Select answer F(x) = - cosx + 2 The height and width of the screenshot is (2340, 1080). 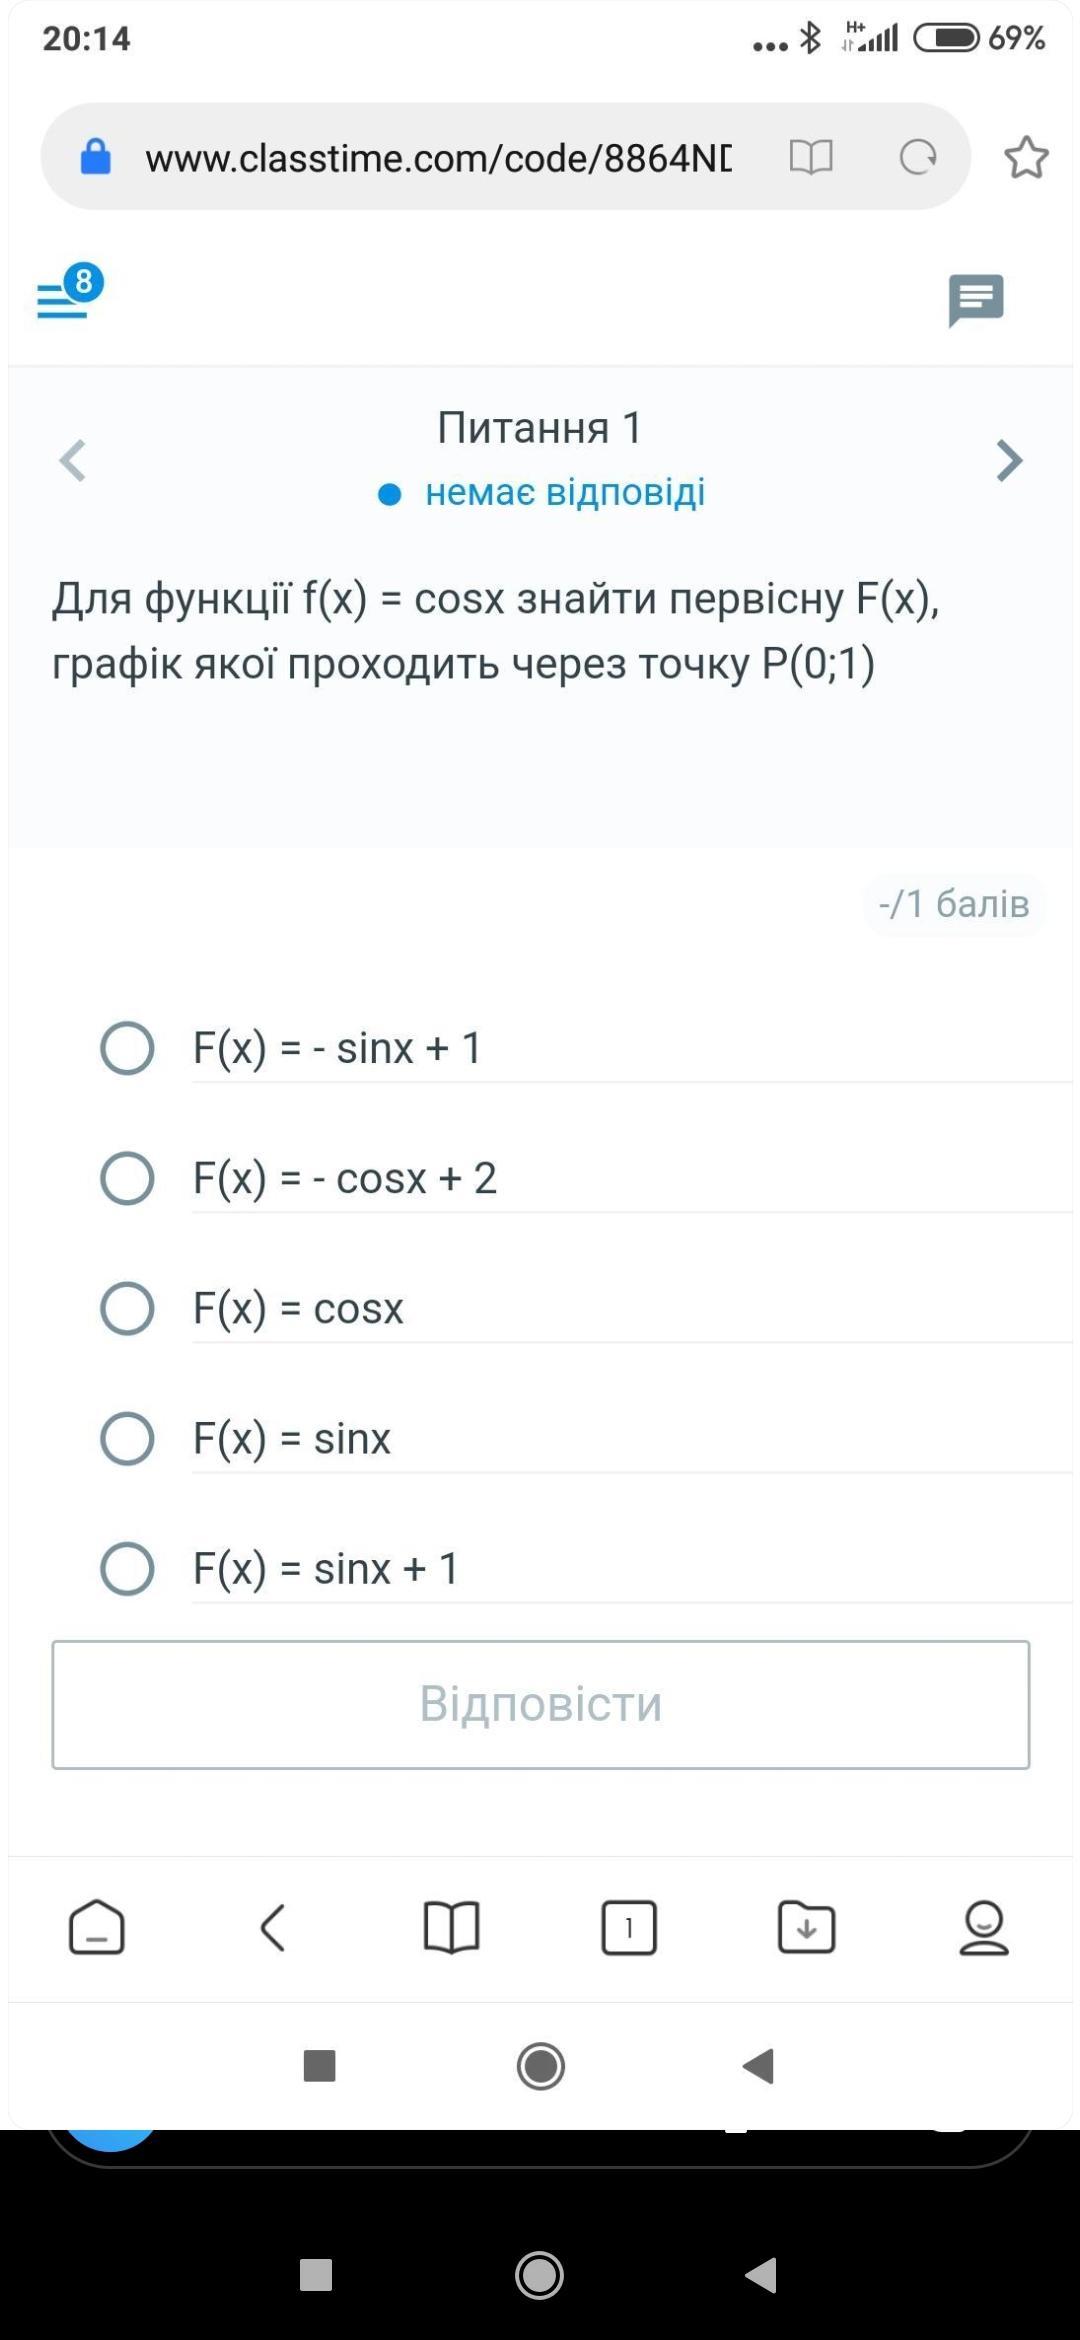click(128, 1178)
